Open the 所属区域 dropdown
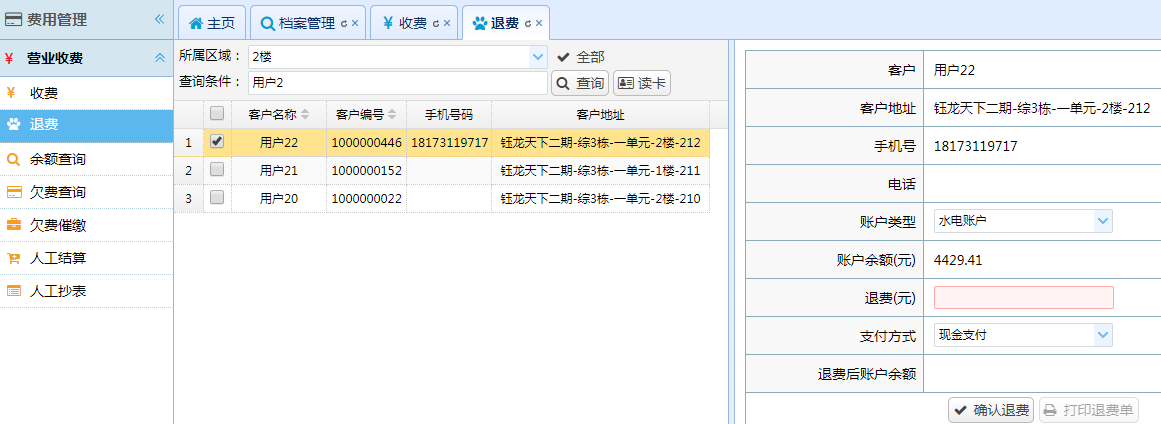1161x424 pixels. [x=538, y=57]
